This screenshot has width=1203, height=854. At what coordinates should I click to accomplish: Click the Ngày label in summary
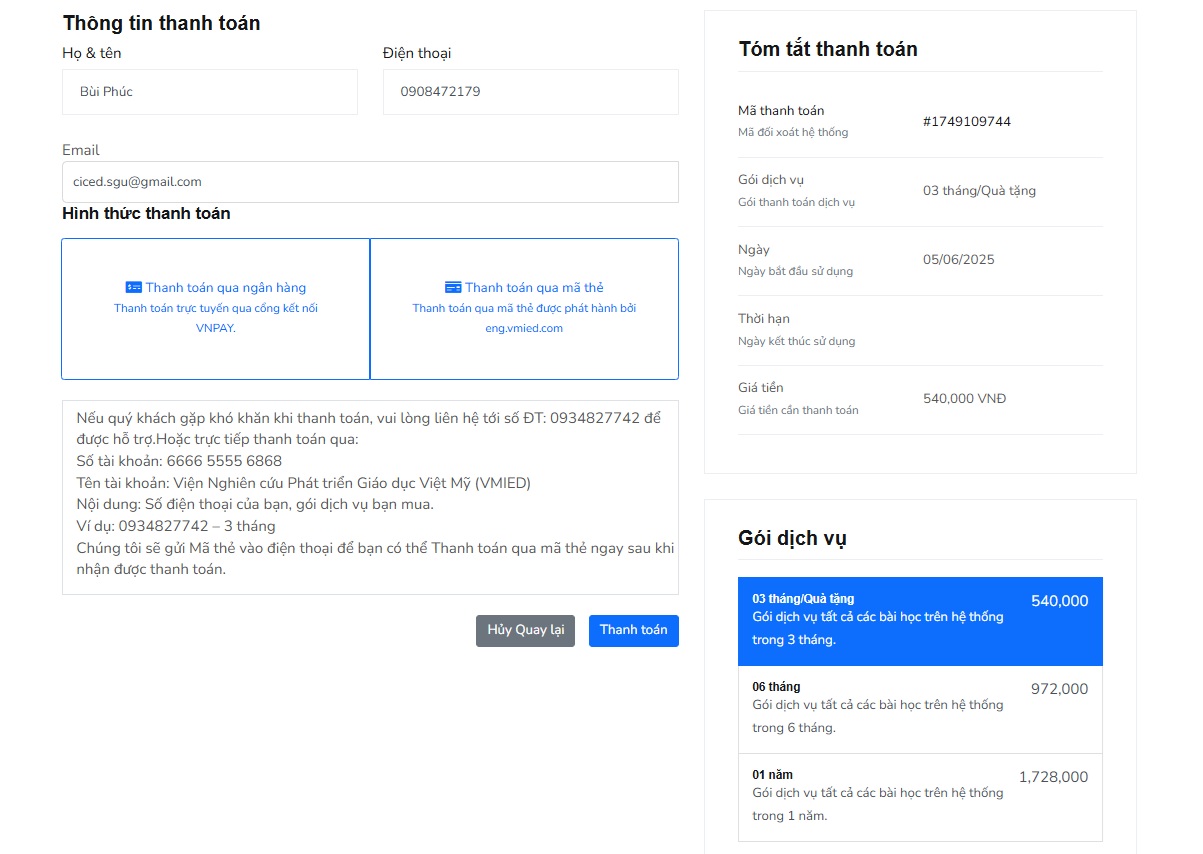tap(754, 250)
